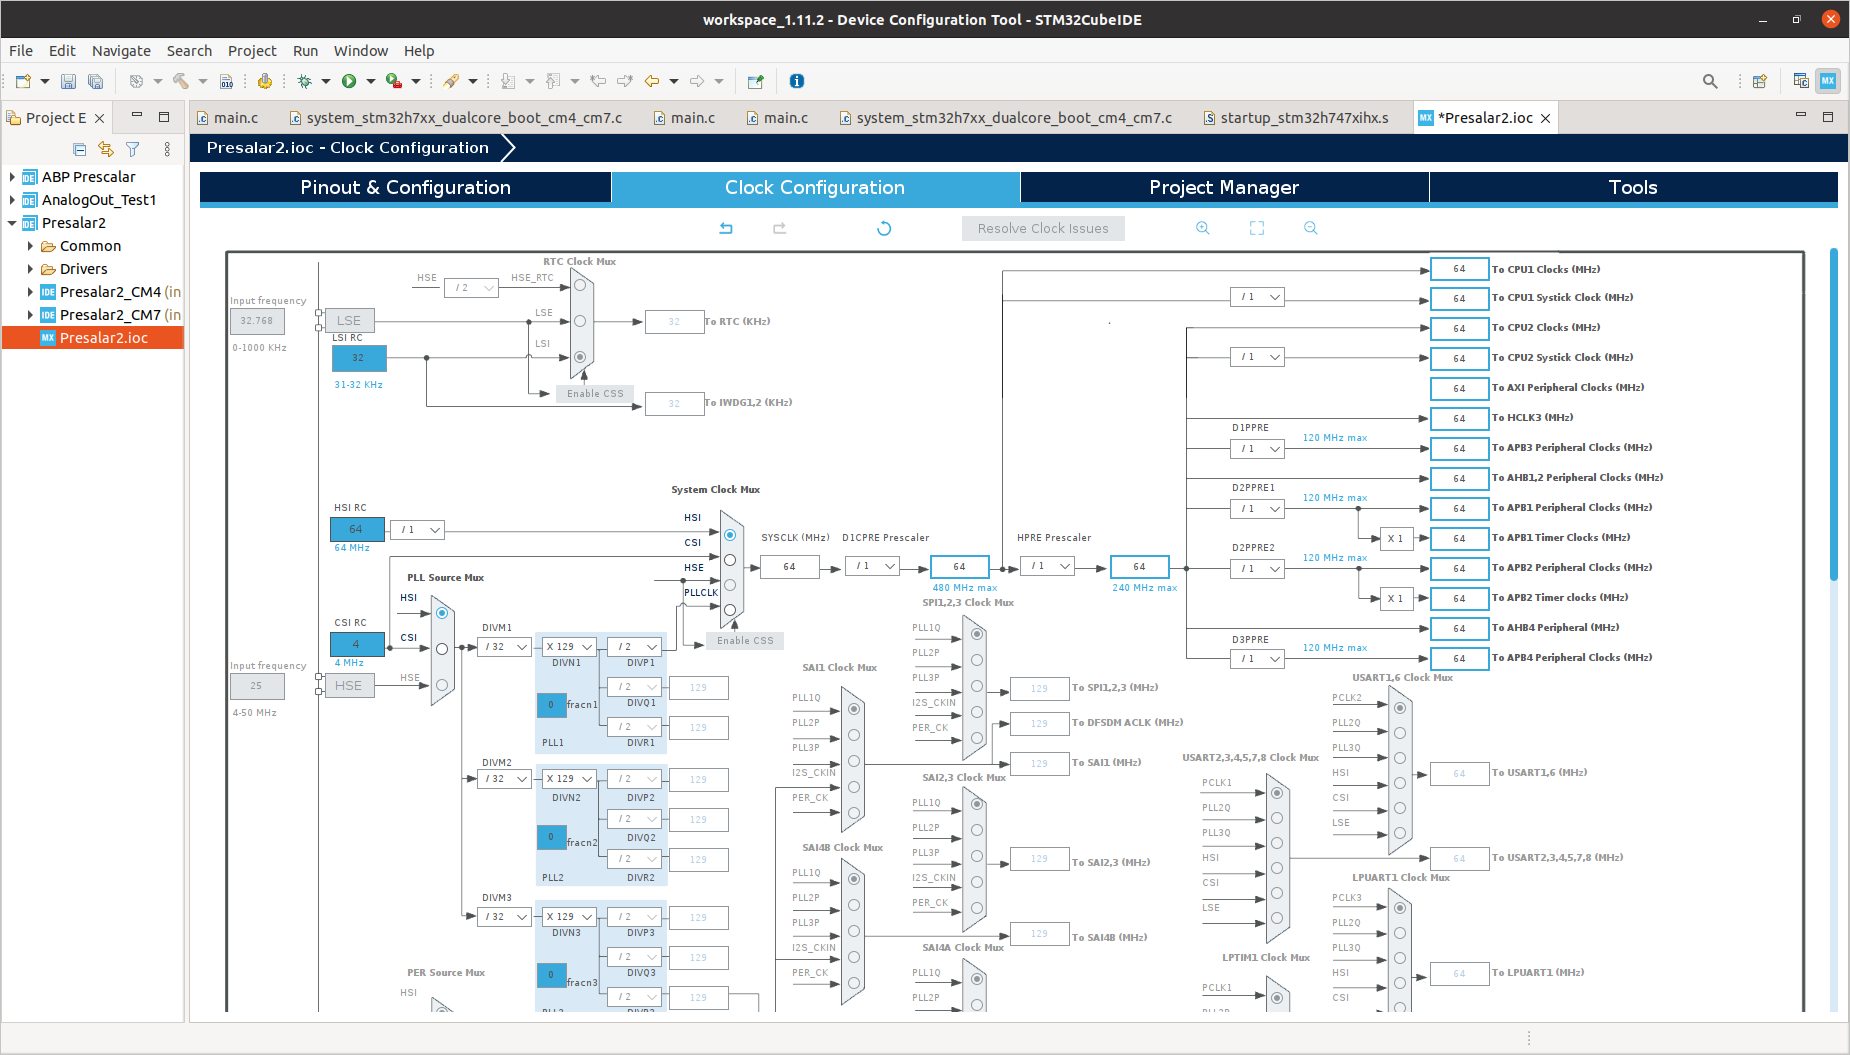Click the HSE oscillator box
Image resolution: width=1850 pixels, height=1055 pixels.
(x=349, y=686)
